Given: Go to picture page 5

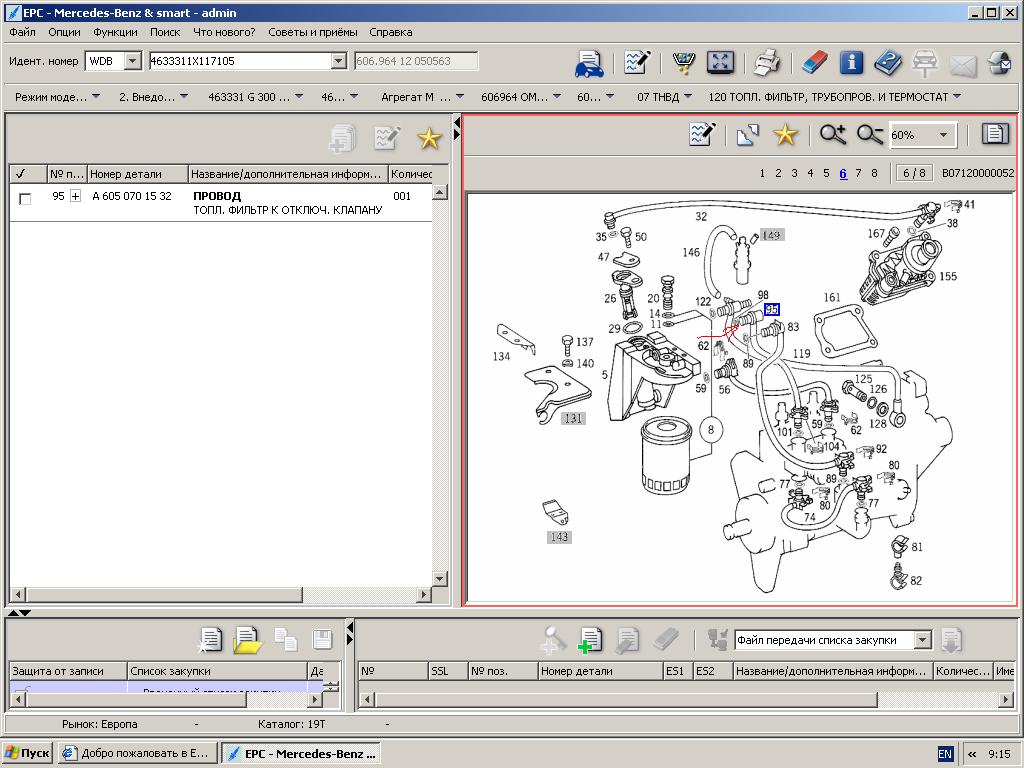Looking at the screenshot, I should click(x=826, y=173).
